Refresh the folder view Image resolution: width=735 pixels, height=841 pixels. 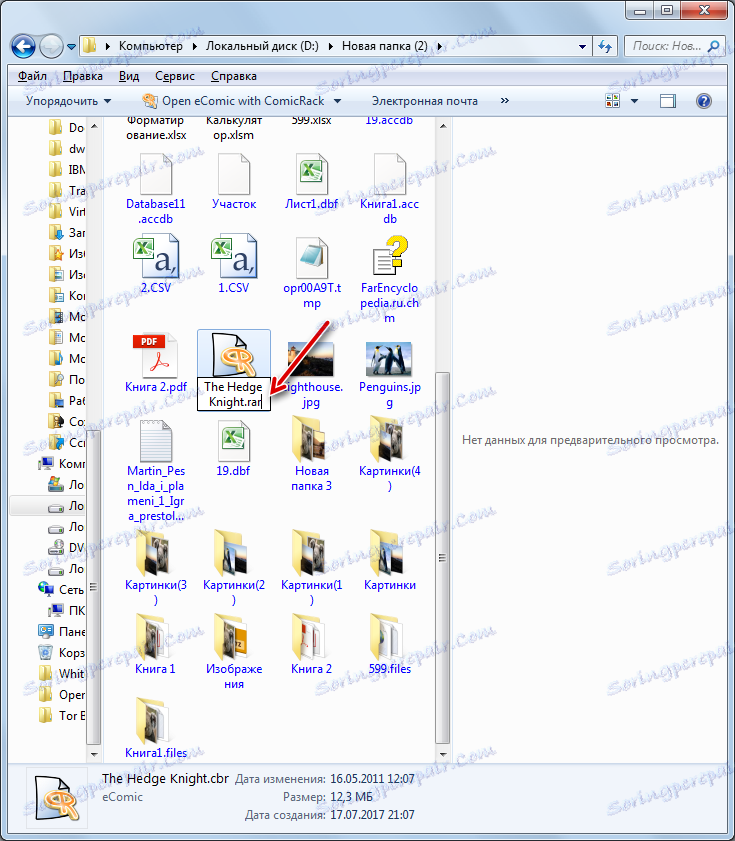click(605, 47)
